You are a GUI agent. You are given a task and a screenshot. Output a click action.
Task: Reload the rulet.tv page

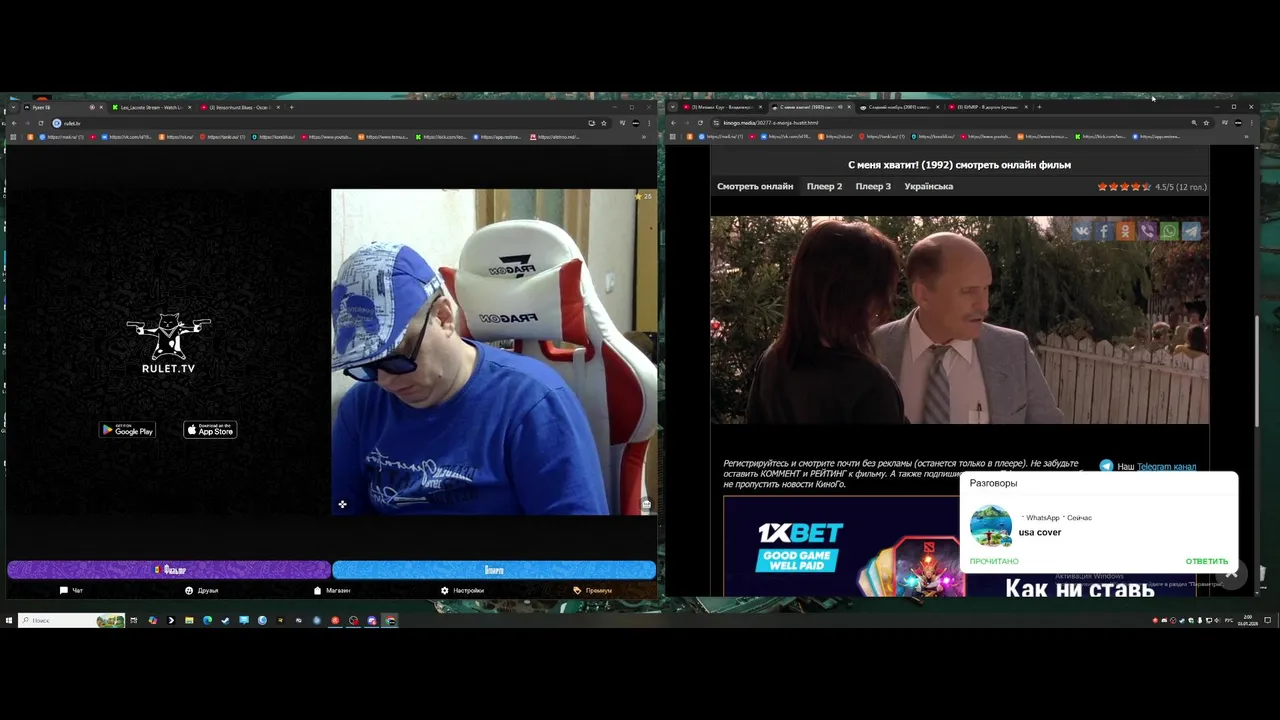pos(41,123)
